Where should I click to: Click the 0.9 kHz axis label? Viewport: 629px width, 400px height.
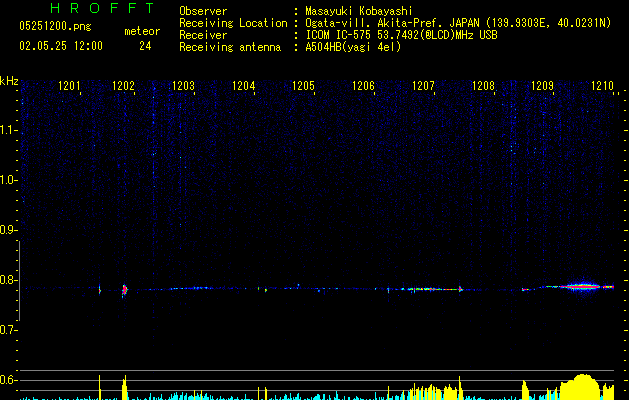[x=8, y=230]
